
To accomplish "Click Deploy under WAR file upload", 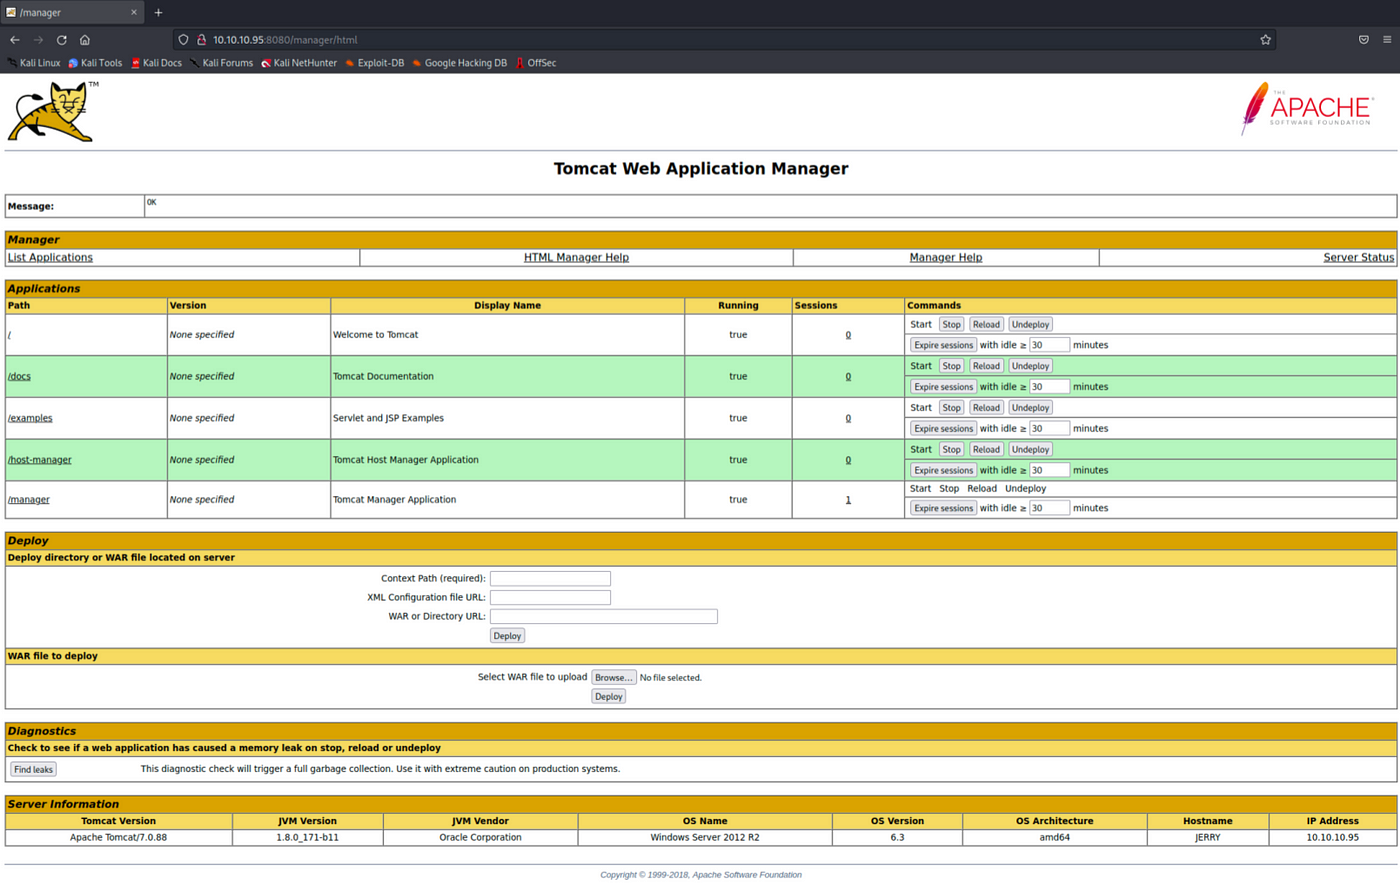I will click(608, 696).
